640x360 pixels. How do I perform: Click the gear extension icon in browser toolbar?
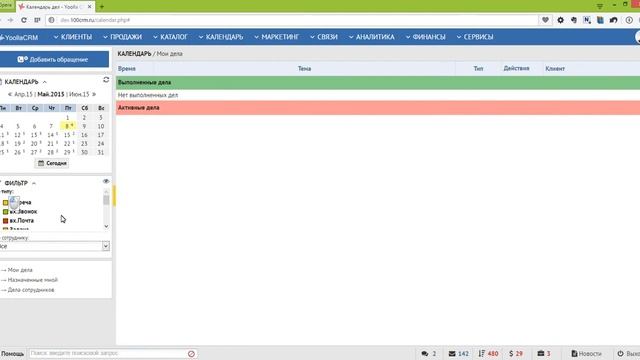[x=560, y=20]
